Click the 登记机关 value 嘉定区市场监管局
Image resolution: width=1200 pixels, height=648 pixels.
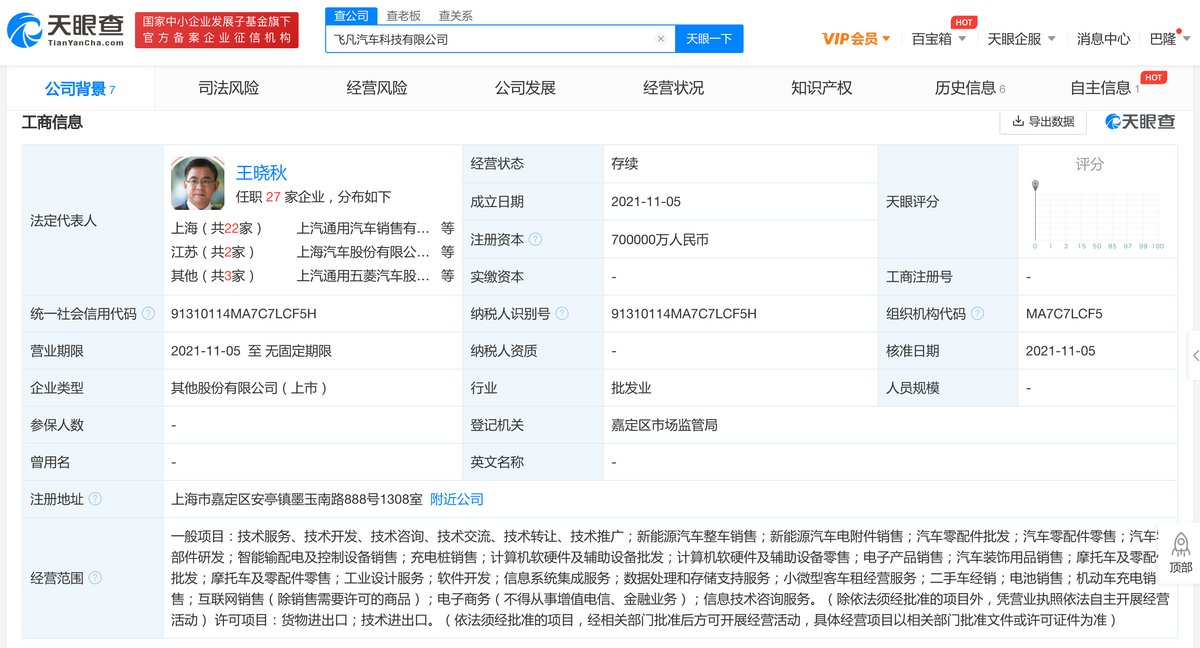664,425
